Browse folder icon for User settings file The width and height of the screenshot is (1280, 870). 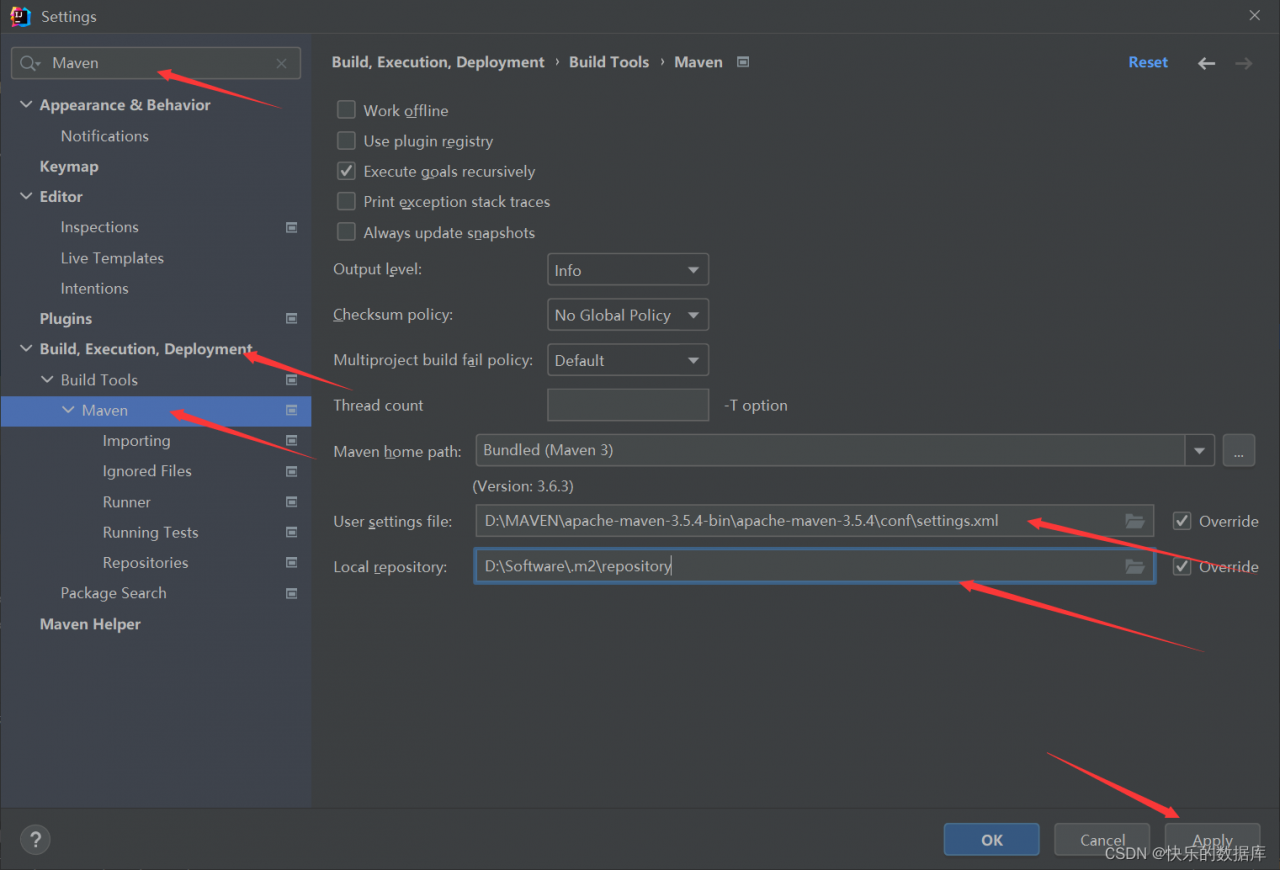(1134, 520)
